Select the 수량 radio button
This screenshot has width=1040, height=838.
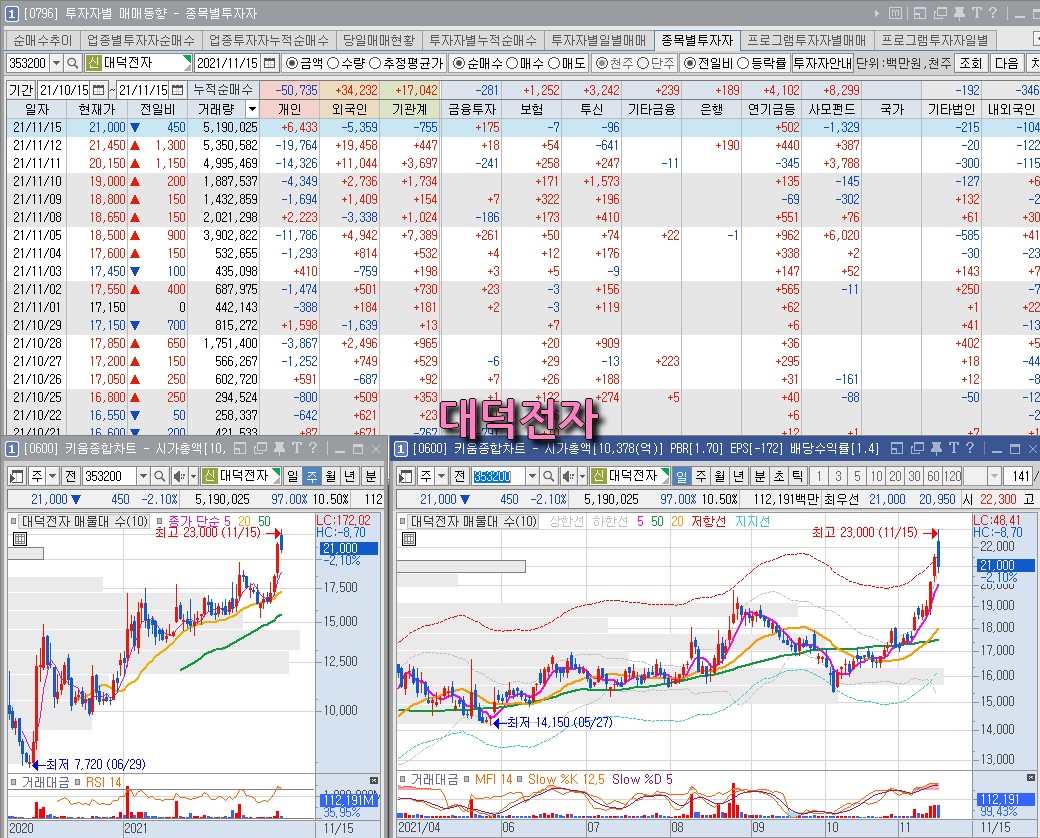334,63
